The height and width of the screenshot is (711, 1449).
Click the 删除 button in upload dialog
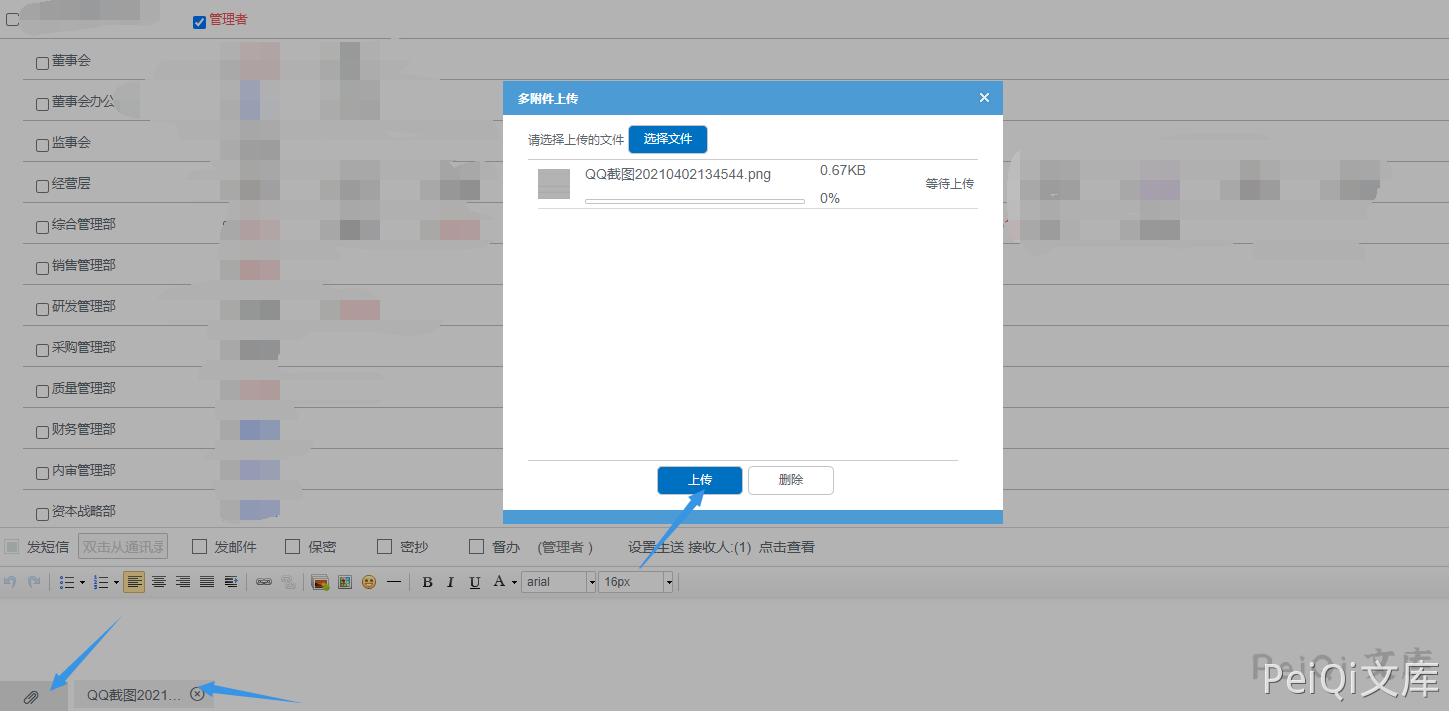coord(790,480)
